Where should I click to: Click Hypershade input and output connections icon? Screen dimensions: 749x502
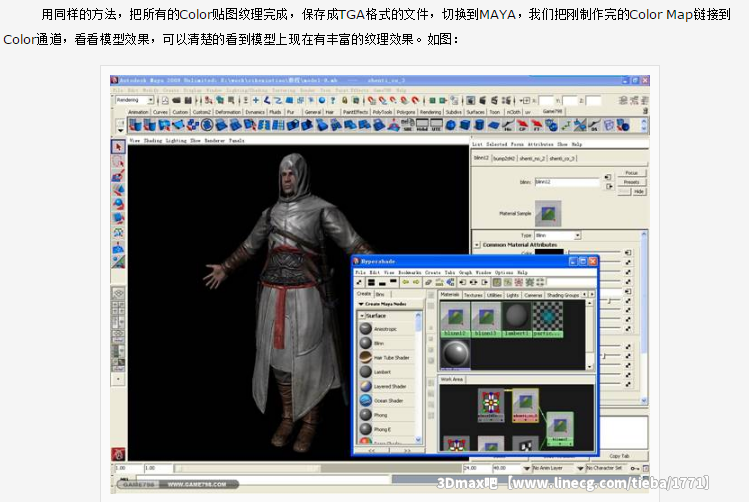(x=473, y=282)
